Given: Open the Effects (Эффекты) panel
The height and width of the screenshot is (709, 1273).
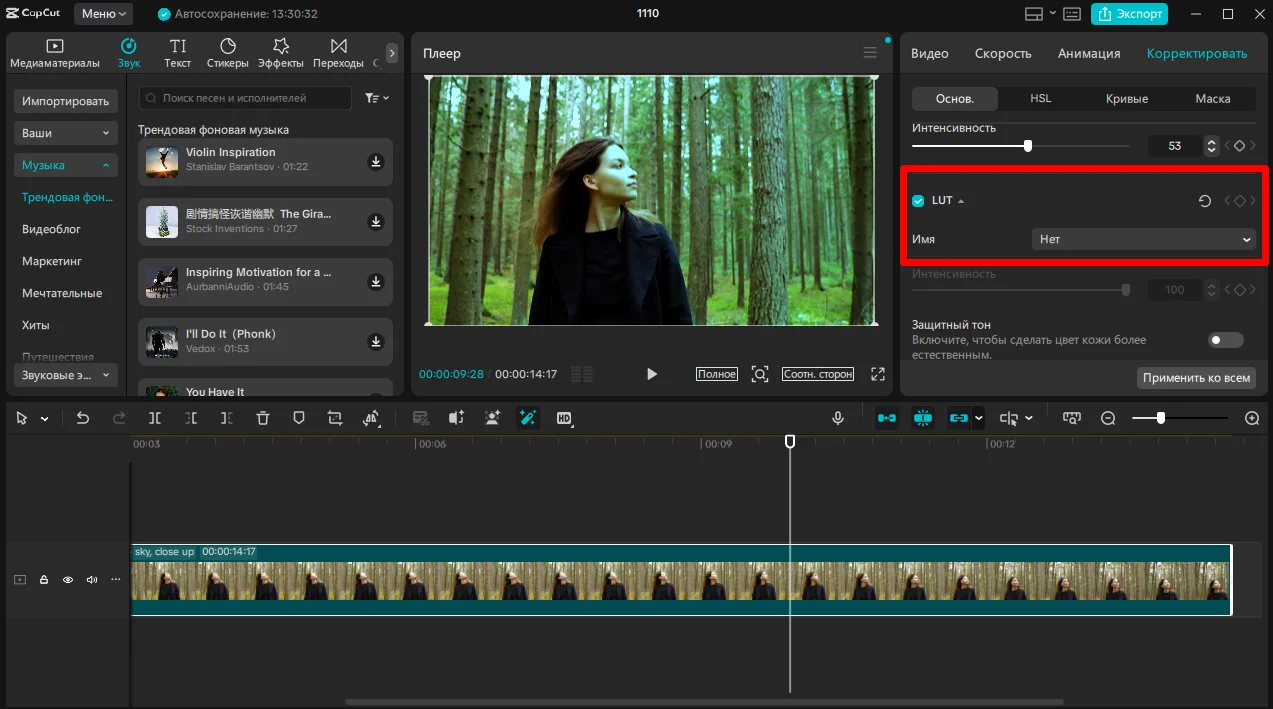Looking at the screenshot, I should 280,53.
